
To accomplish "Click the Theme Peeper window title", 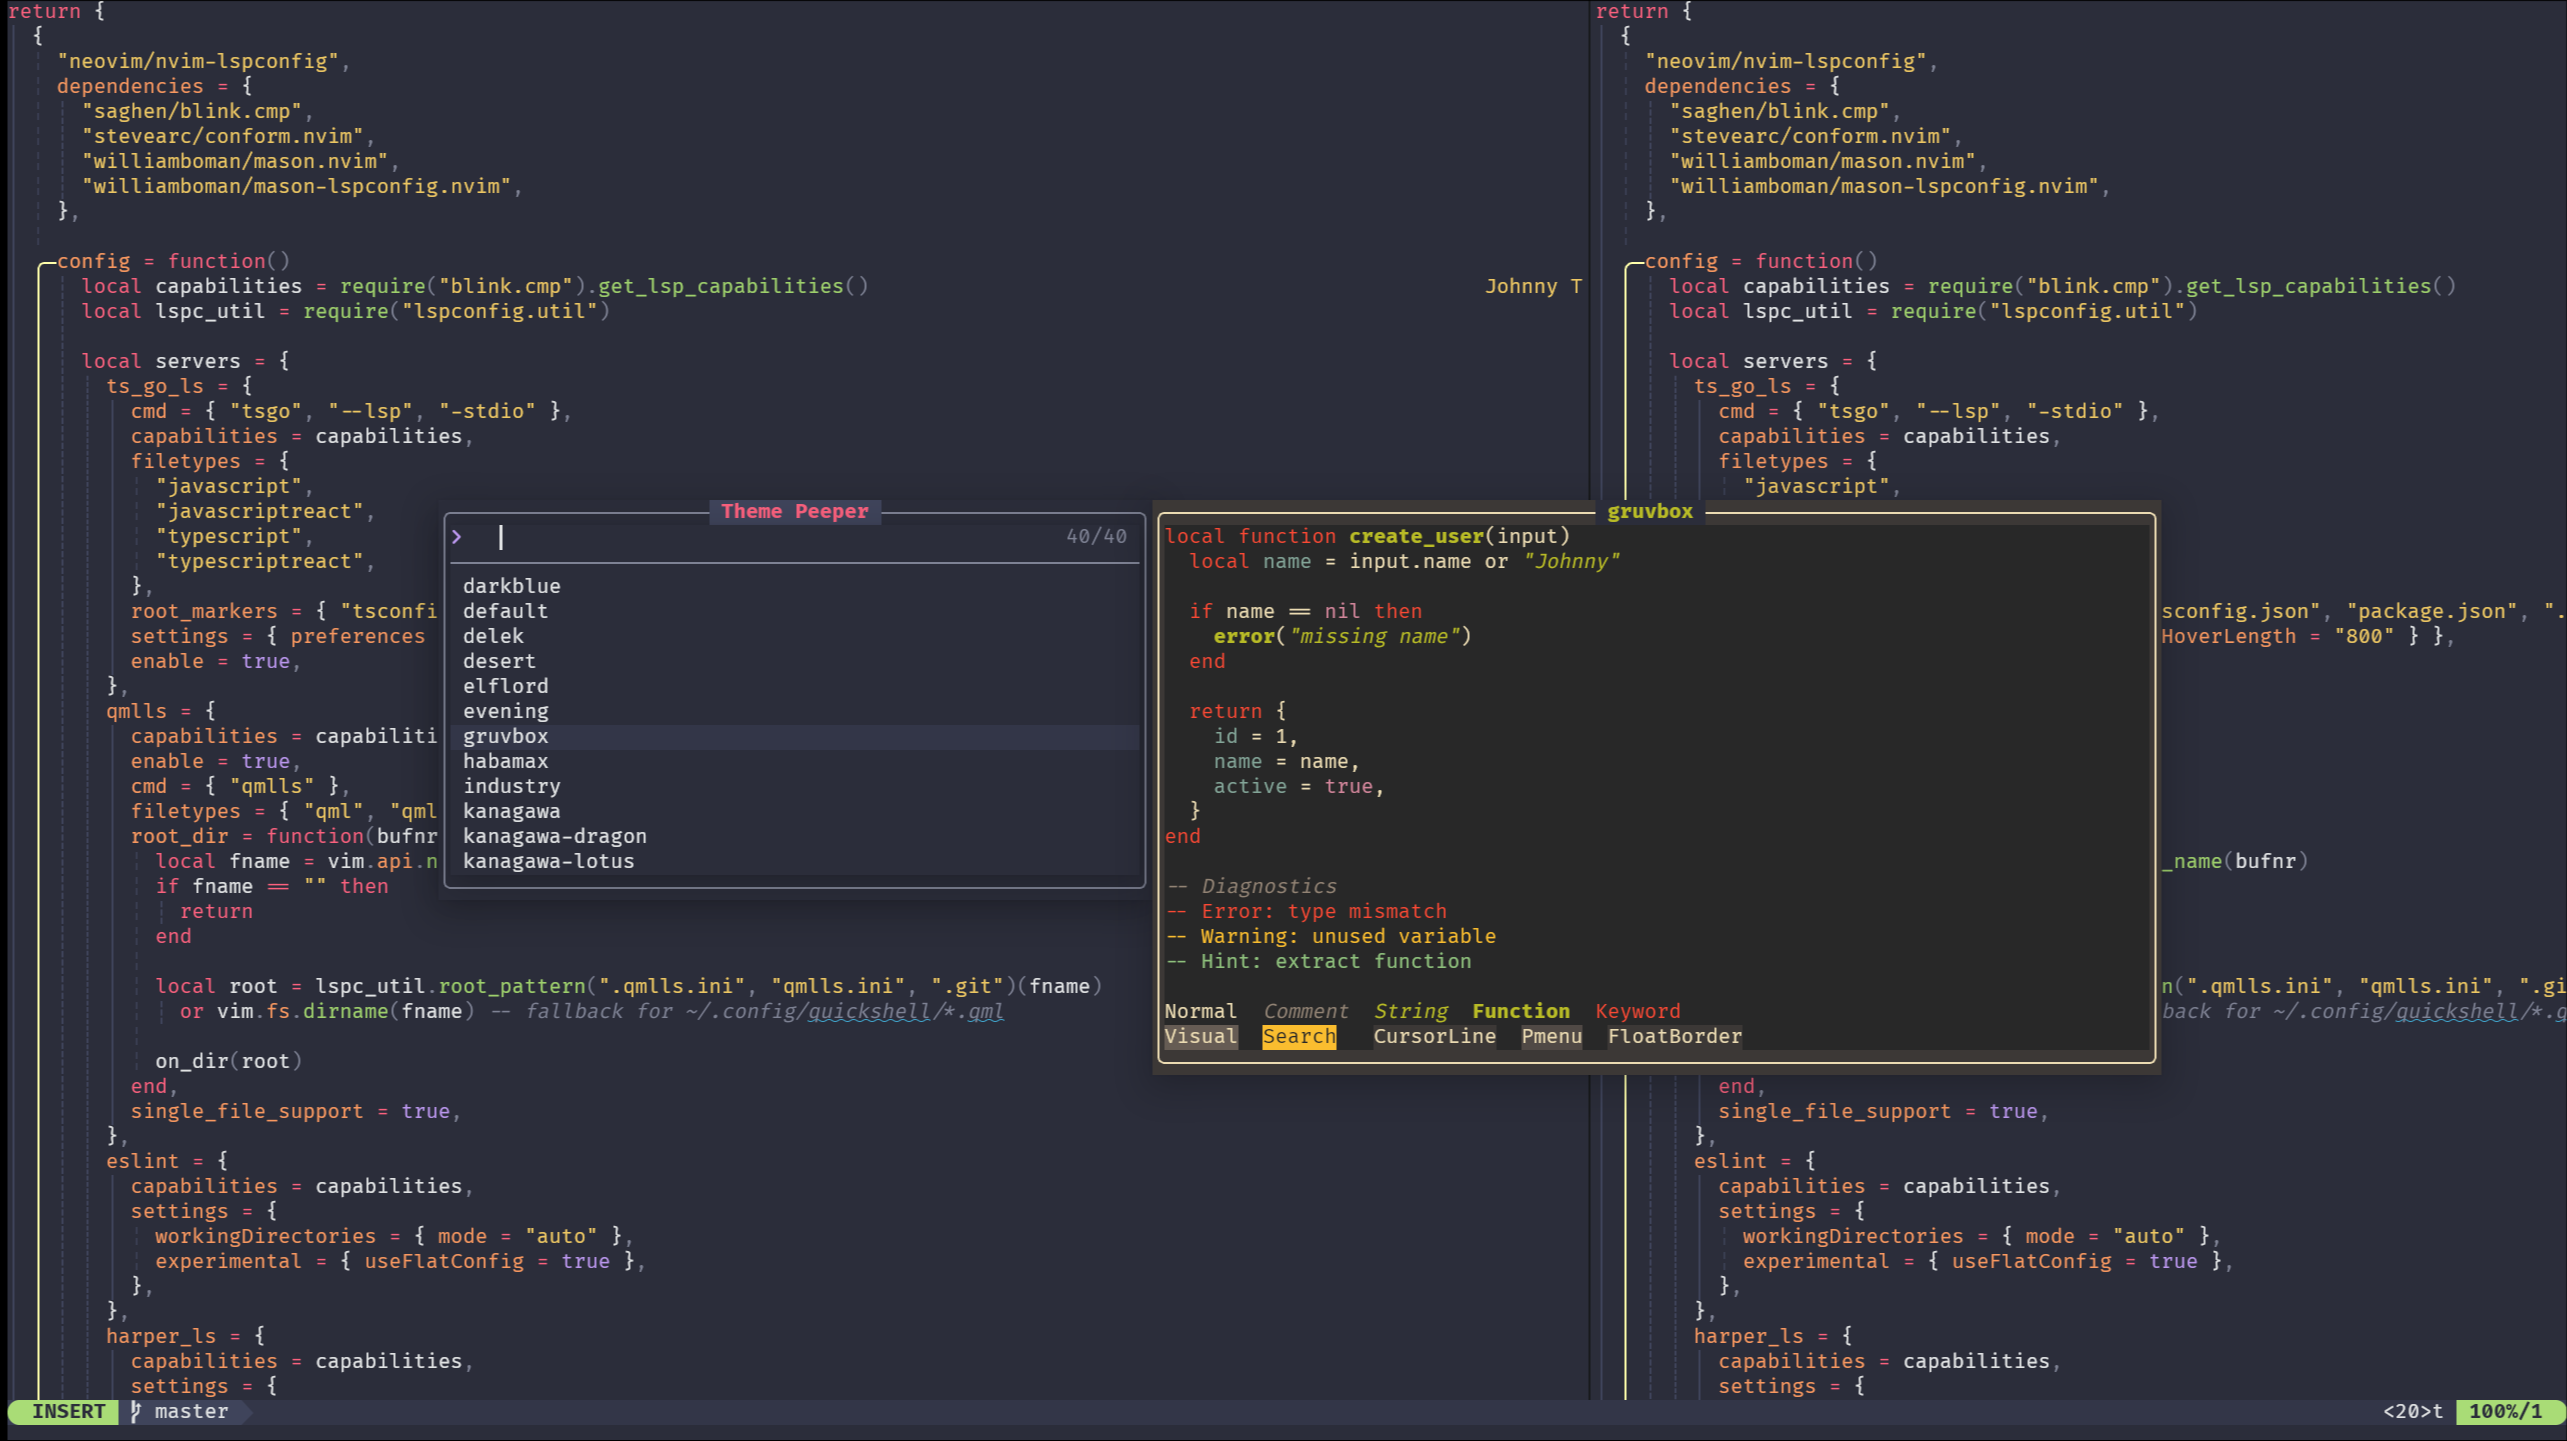I will pos(795,511).
